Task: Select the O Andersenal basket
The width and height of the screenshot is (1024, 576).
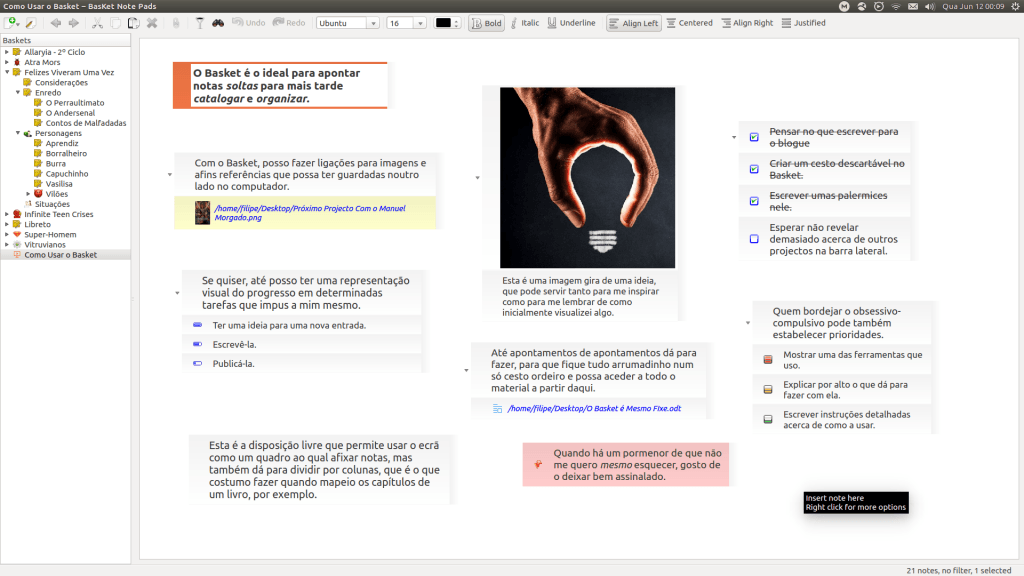Action: [x=70, y=113]
